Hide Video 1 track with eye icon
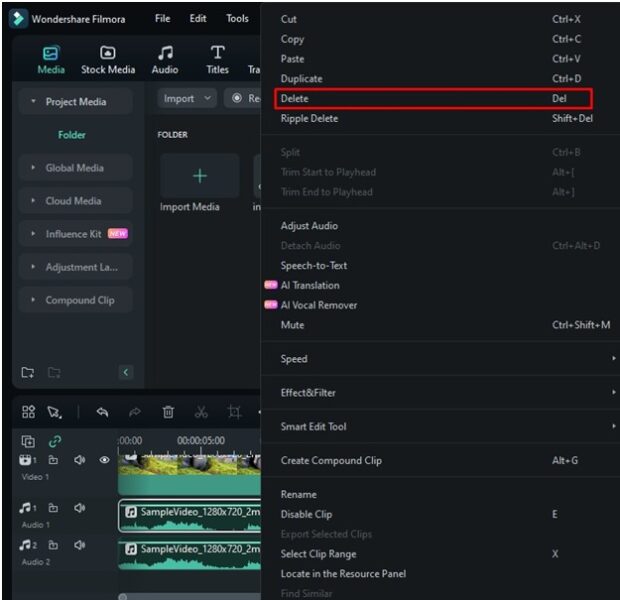Screen dimensions: 620x600 pos(104,461)
